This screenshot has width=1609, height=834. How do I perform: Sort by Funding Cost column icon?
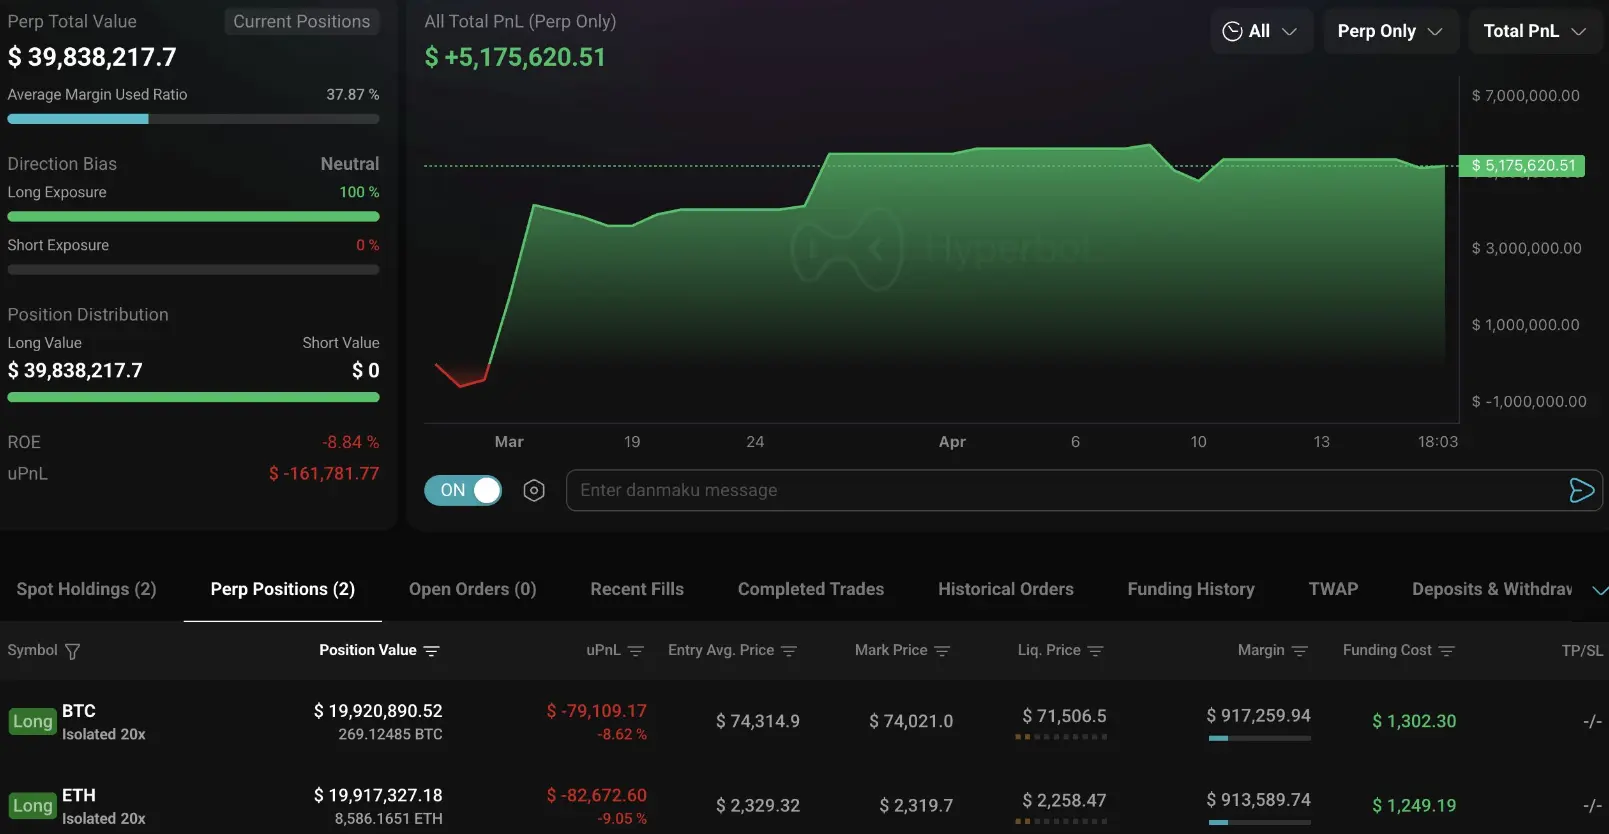[x=1446, y=651]
